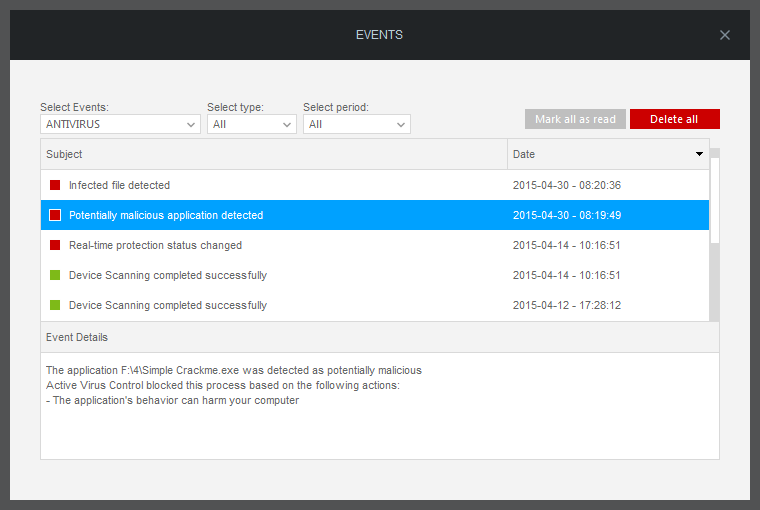The width and height of the screenshot is (760, 510).
Task: Click the red Delete all button
Action: [674, 119]
